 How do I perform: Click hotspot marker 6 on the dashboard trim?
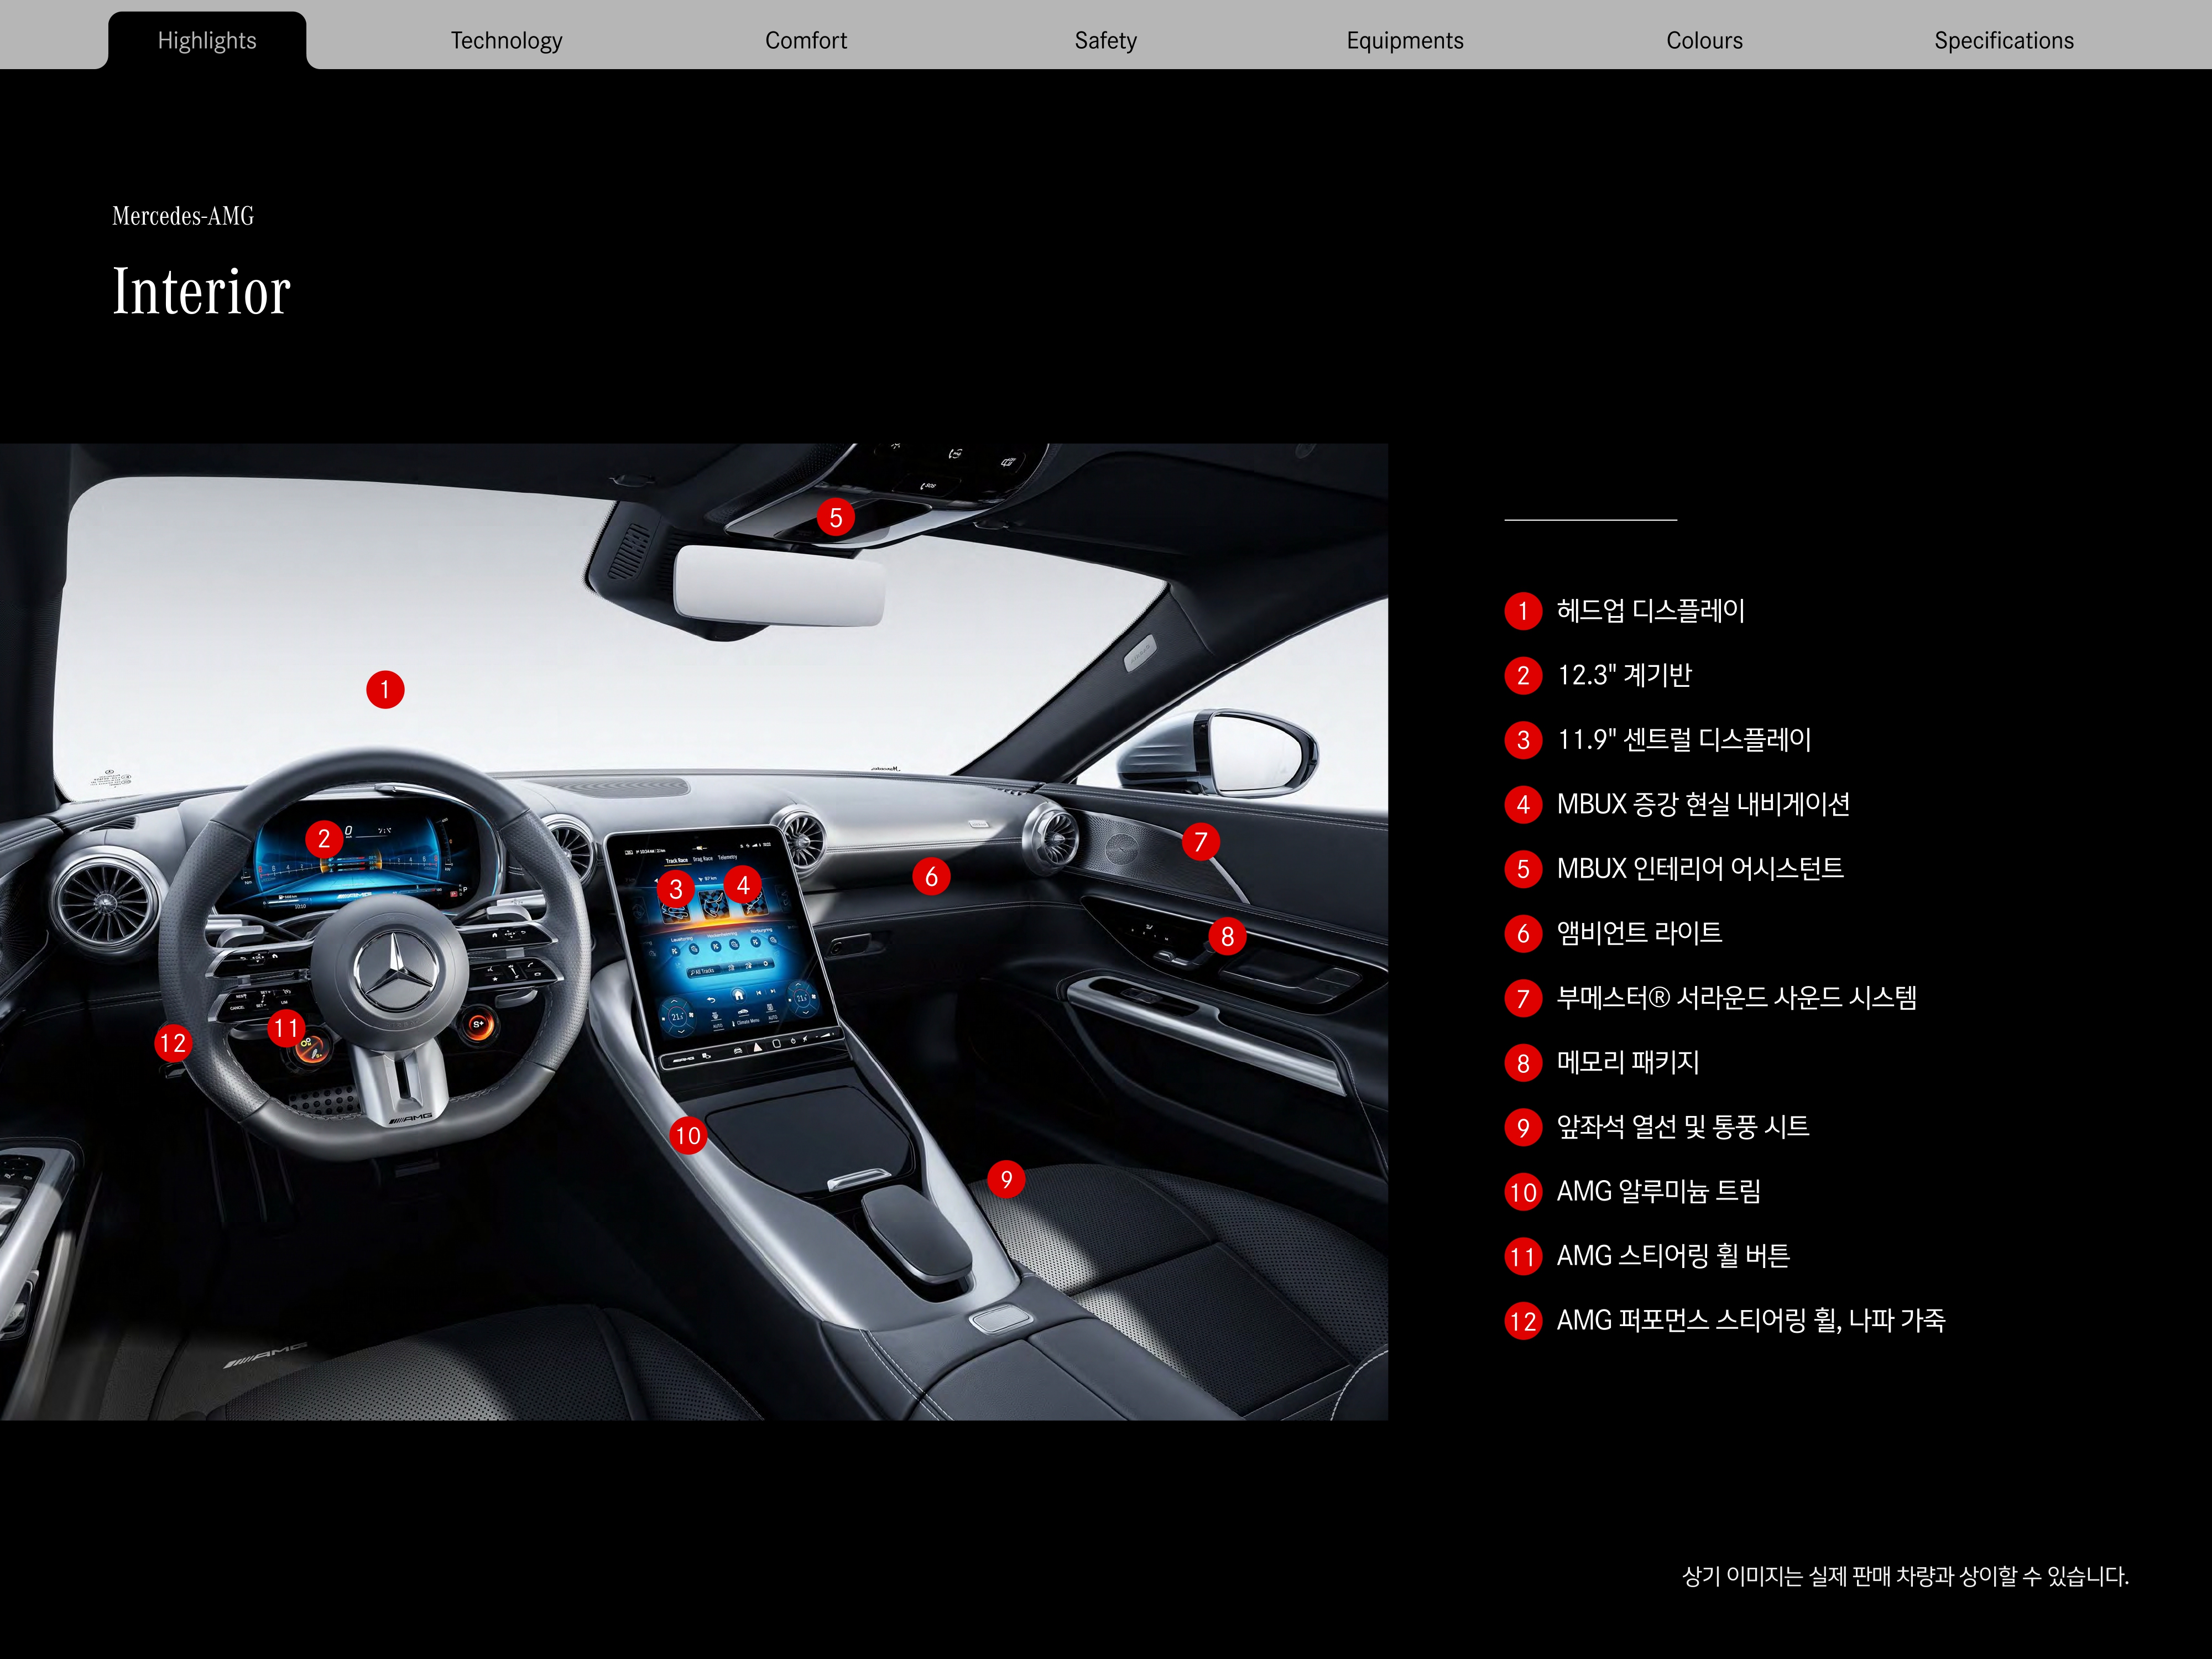931,877
